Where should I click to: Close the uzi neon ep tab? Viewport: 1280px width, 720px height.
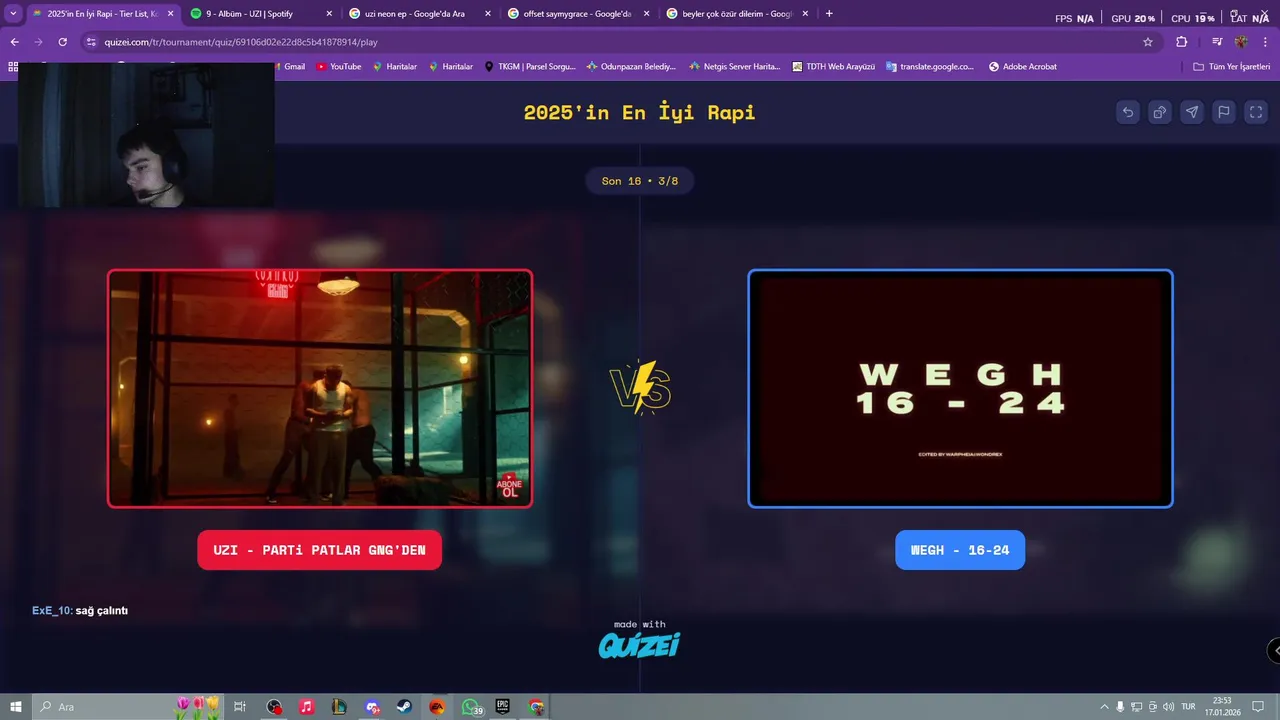click(x=488, y=14)
